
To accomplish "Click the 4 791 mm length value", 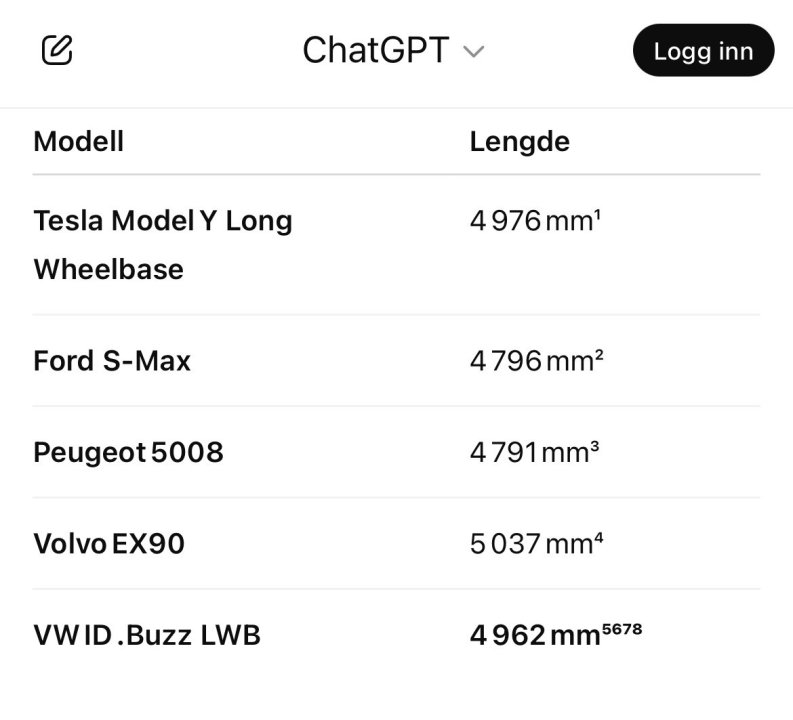I will click(529, 452).
